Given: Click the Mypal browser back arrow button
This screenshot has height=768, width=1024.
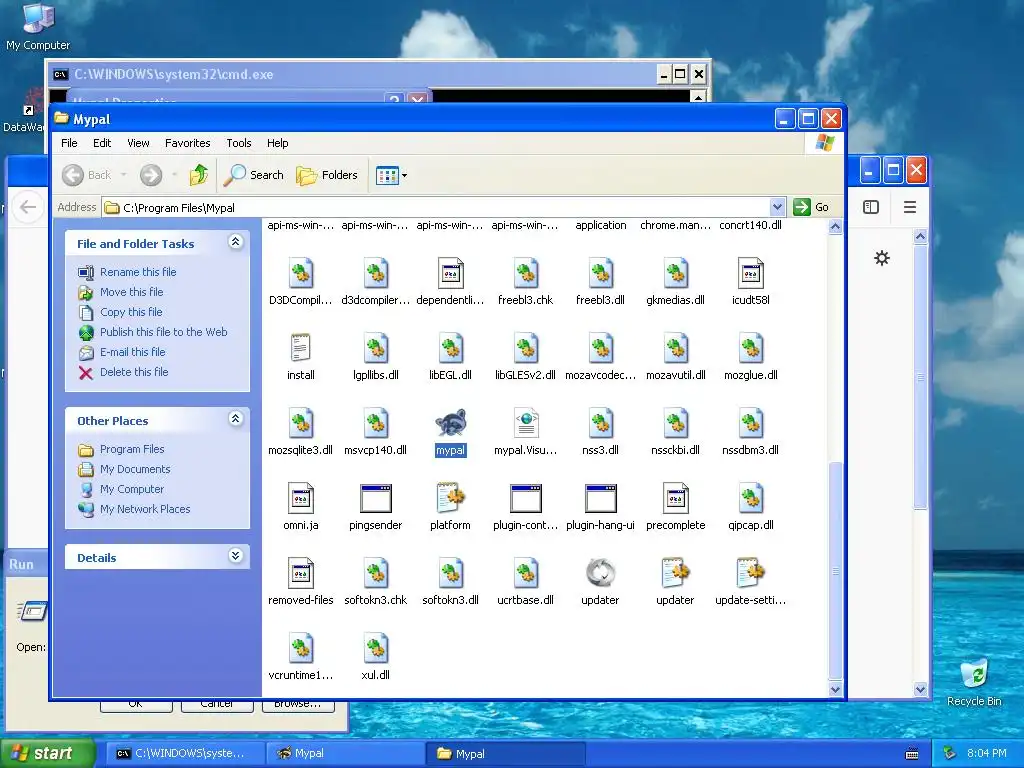Looking at the screenshot, I should (27, 207).
